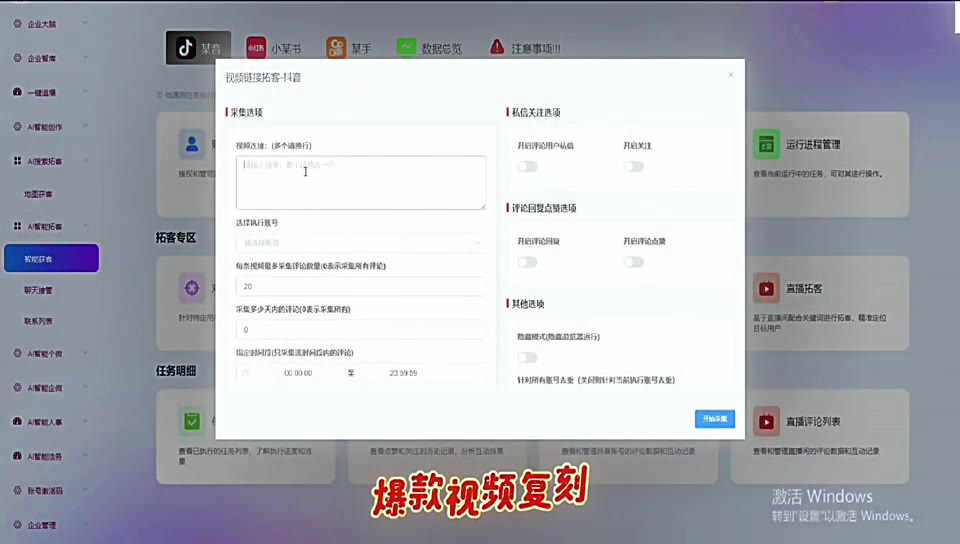Click the 账号激活码 sidebar icon

(x=17, y=490)
